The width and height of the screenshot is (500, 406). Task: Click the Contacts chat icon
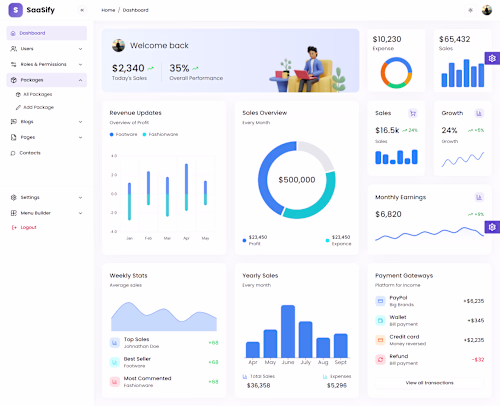tap(13, 153)
